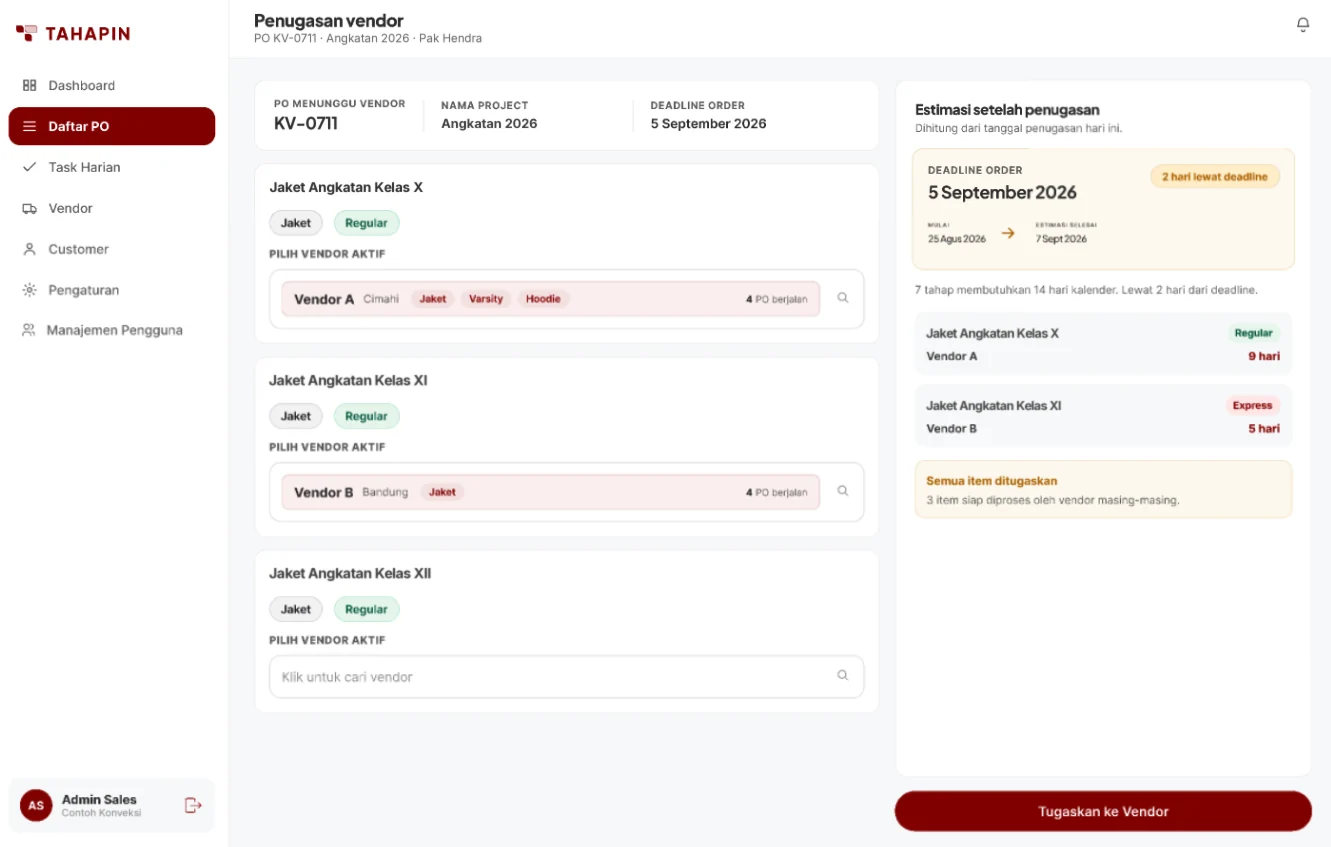Click the 'Klik untuk cari vendor' field
Viewport: 1331px width, 847px height.
[x=566, y=677]
